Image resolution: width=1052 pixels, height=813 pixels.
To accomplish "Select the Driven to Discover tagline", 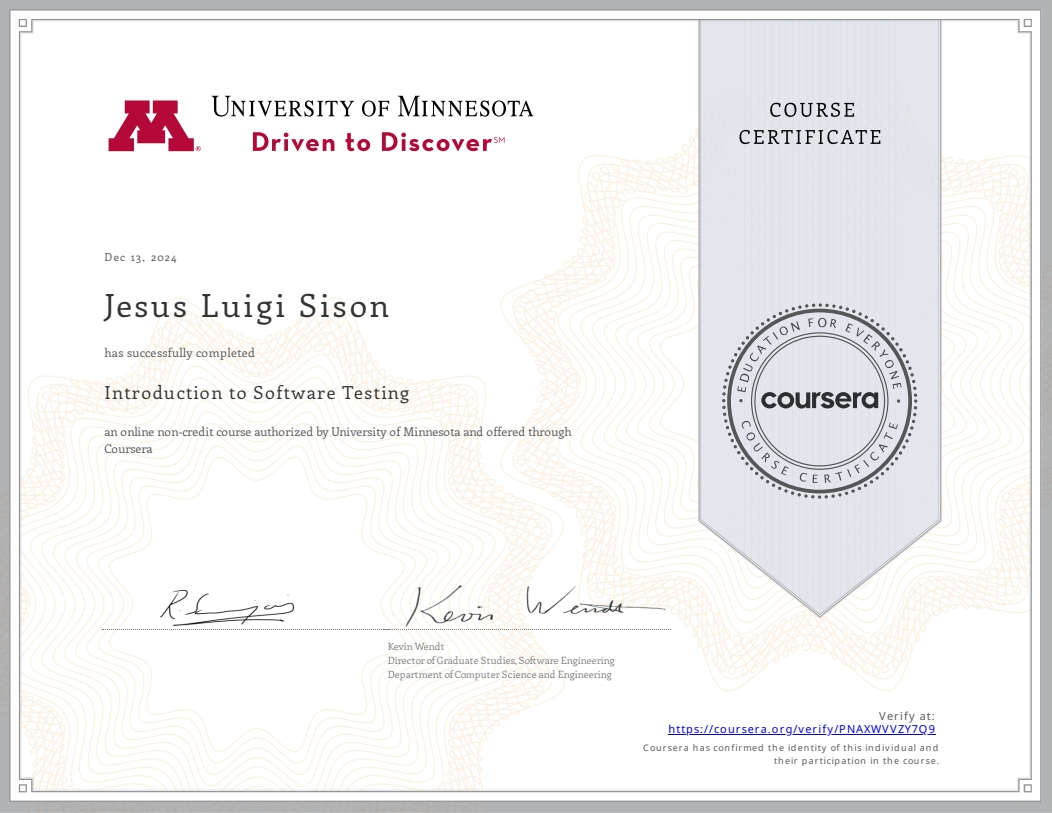I will 371,143.
